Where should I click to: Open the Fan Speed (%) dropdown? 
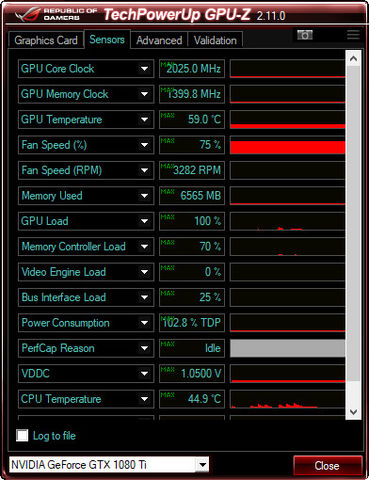(x=144, y=145)
